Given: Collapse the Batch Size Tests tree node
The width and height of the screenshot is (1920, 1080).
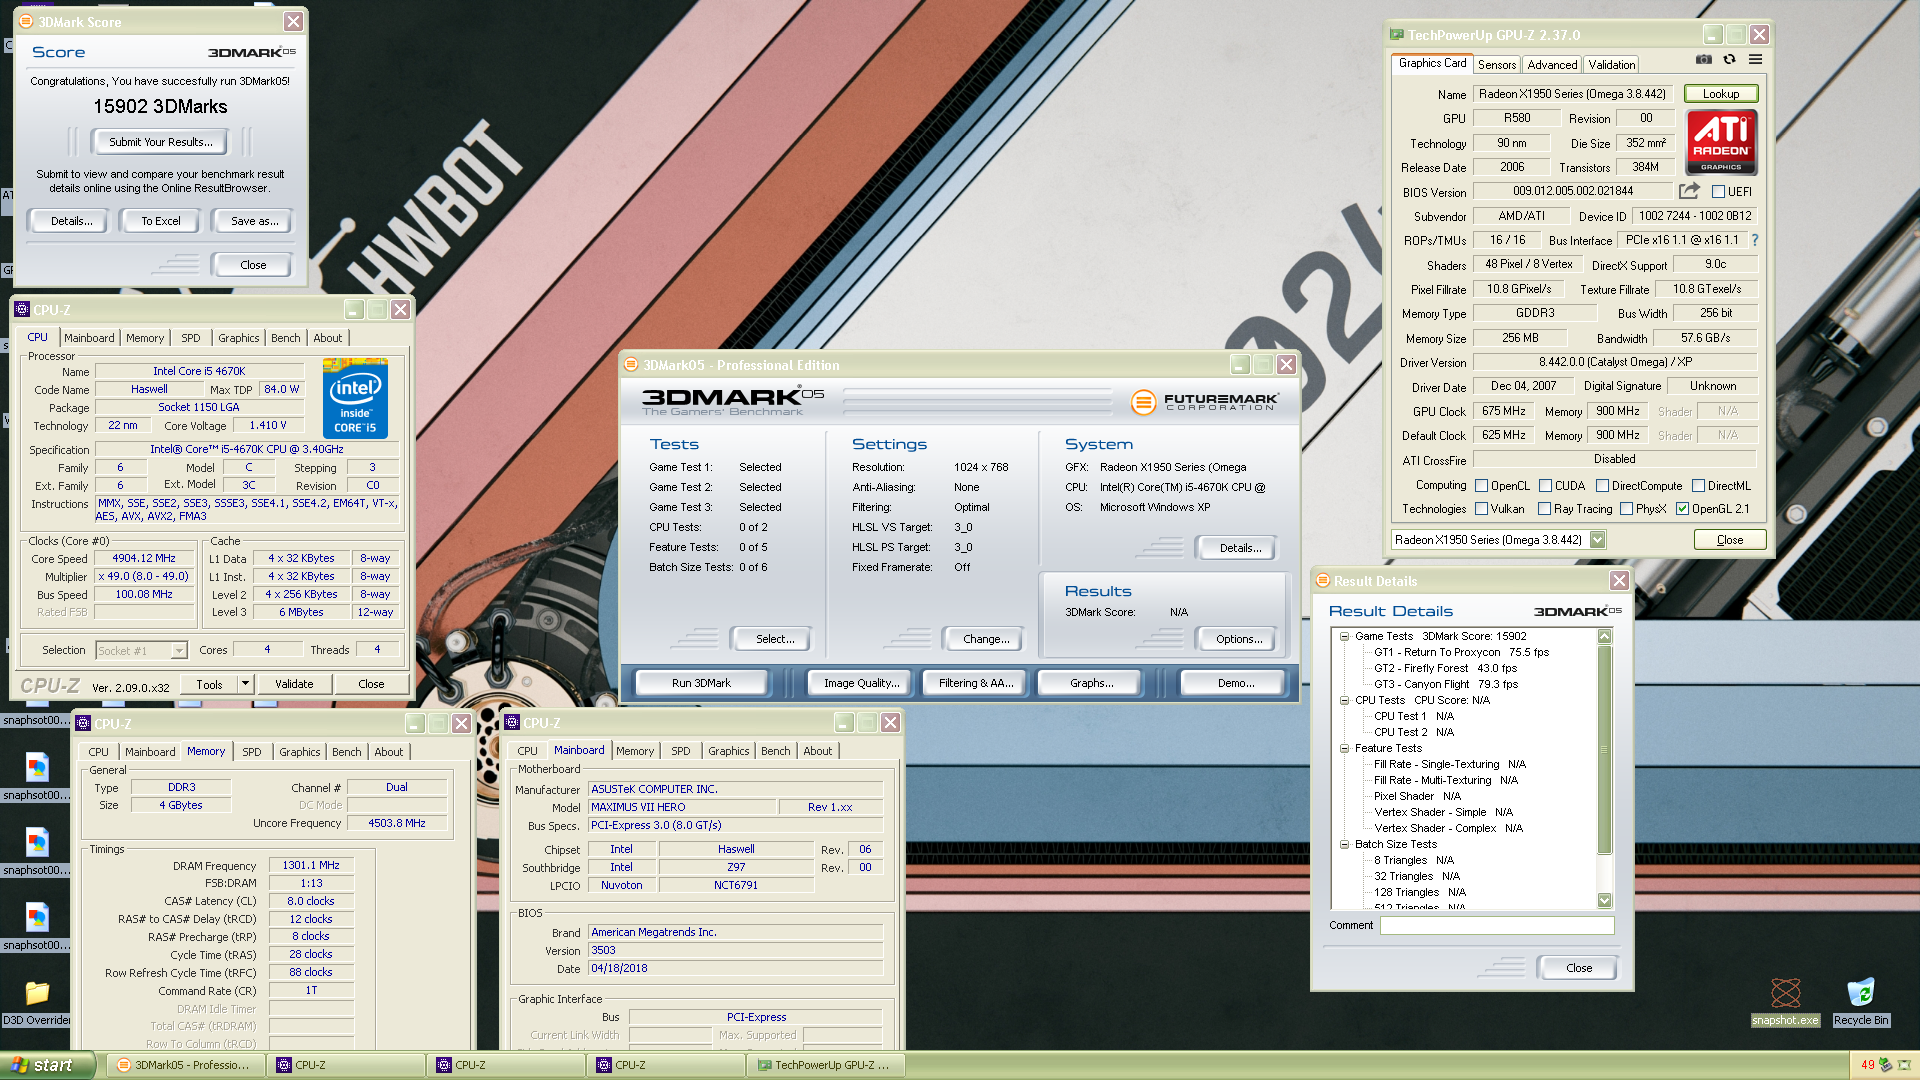Looking at the screenshot, I should pos(1345,844).
